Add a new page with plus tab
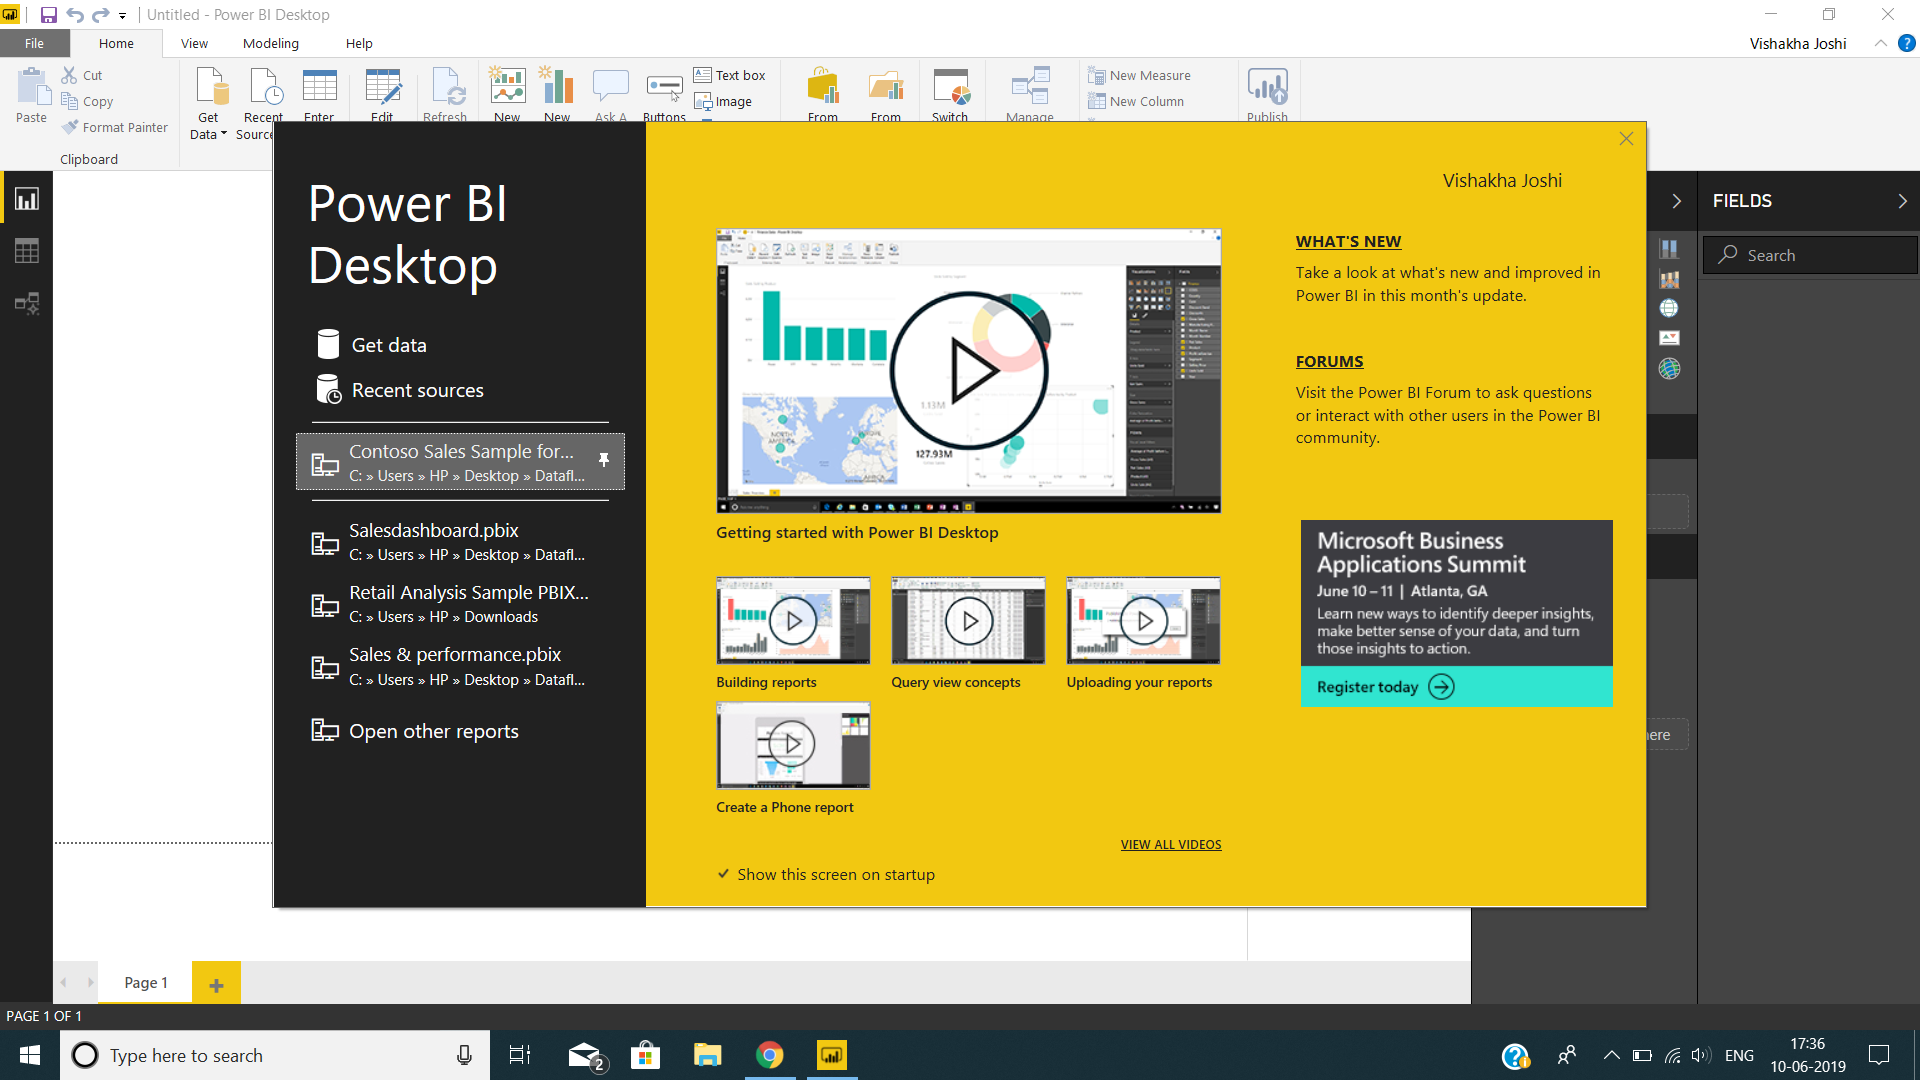 [x=216, y=985]
